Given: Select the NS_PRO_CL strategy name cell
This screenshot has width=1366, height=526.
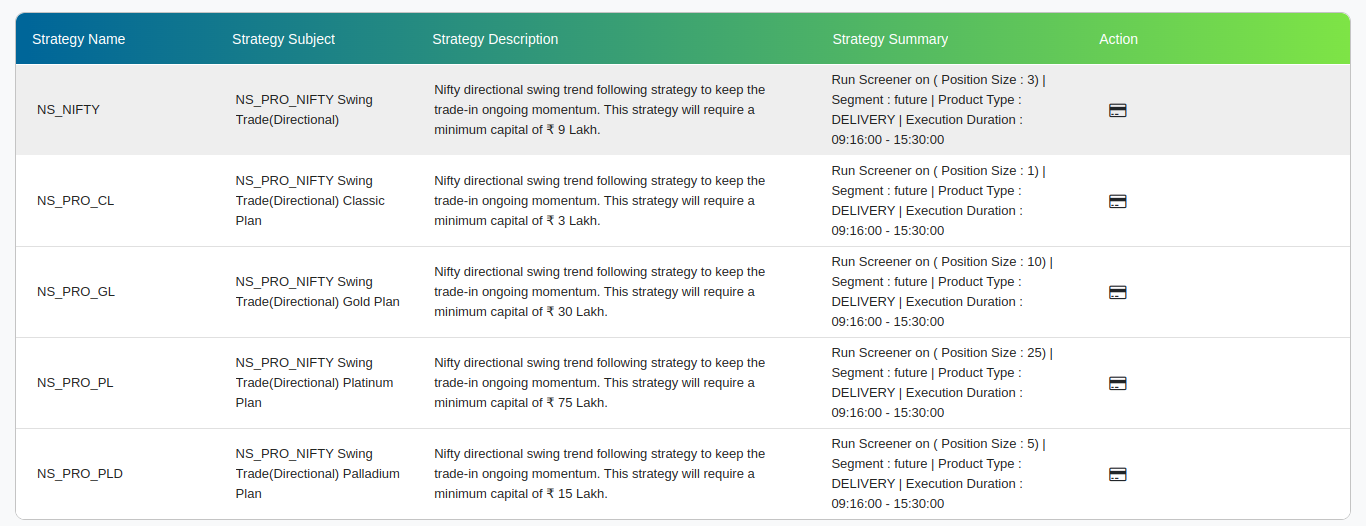Looking at the screenshot, I should pos(75,201).
